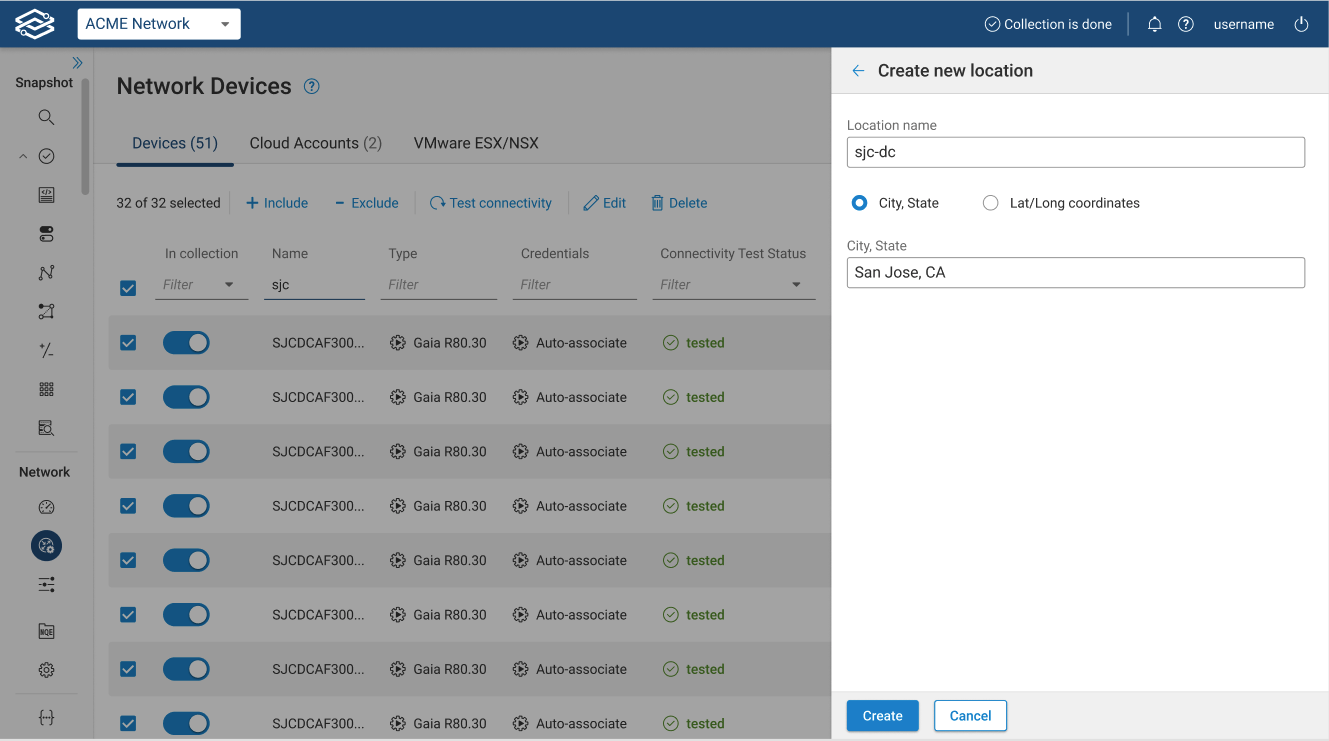
Task: Click the NQE icon in the sidebar
Action: click(46, 631)
